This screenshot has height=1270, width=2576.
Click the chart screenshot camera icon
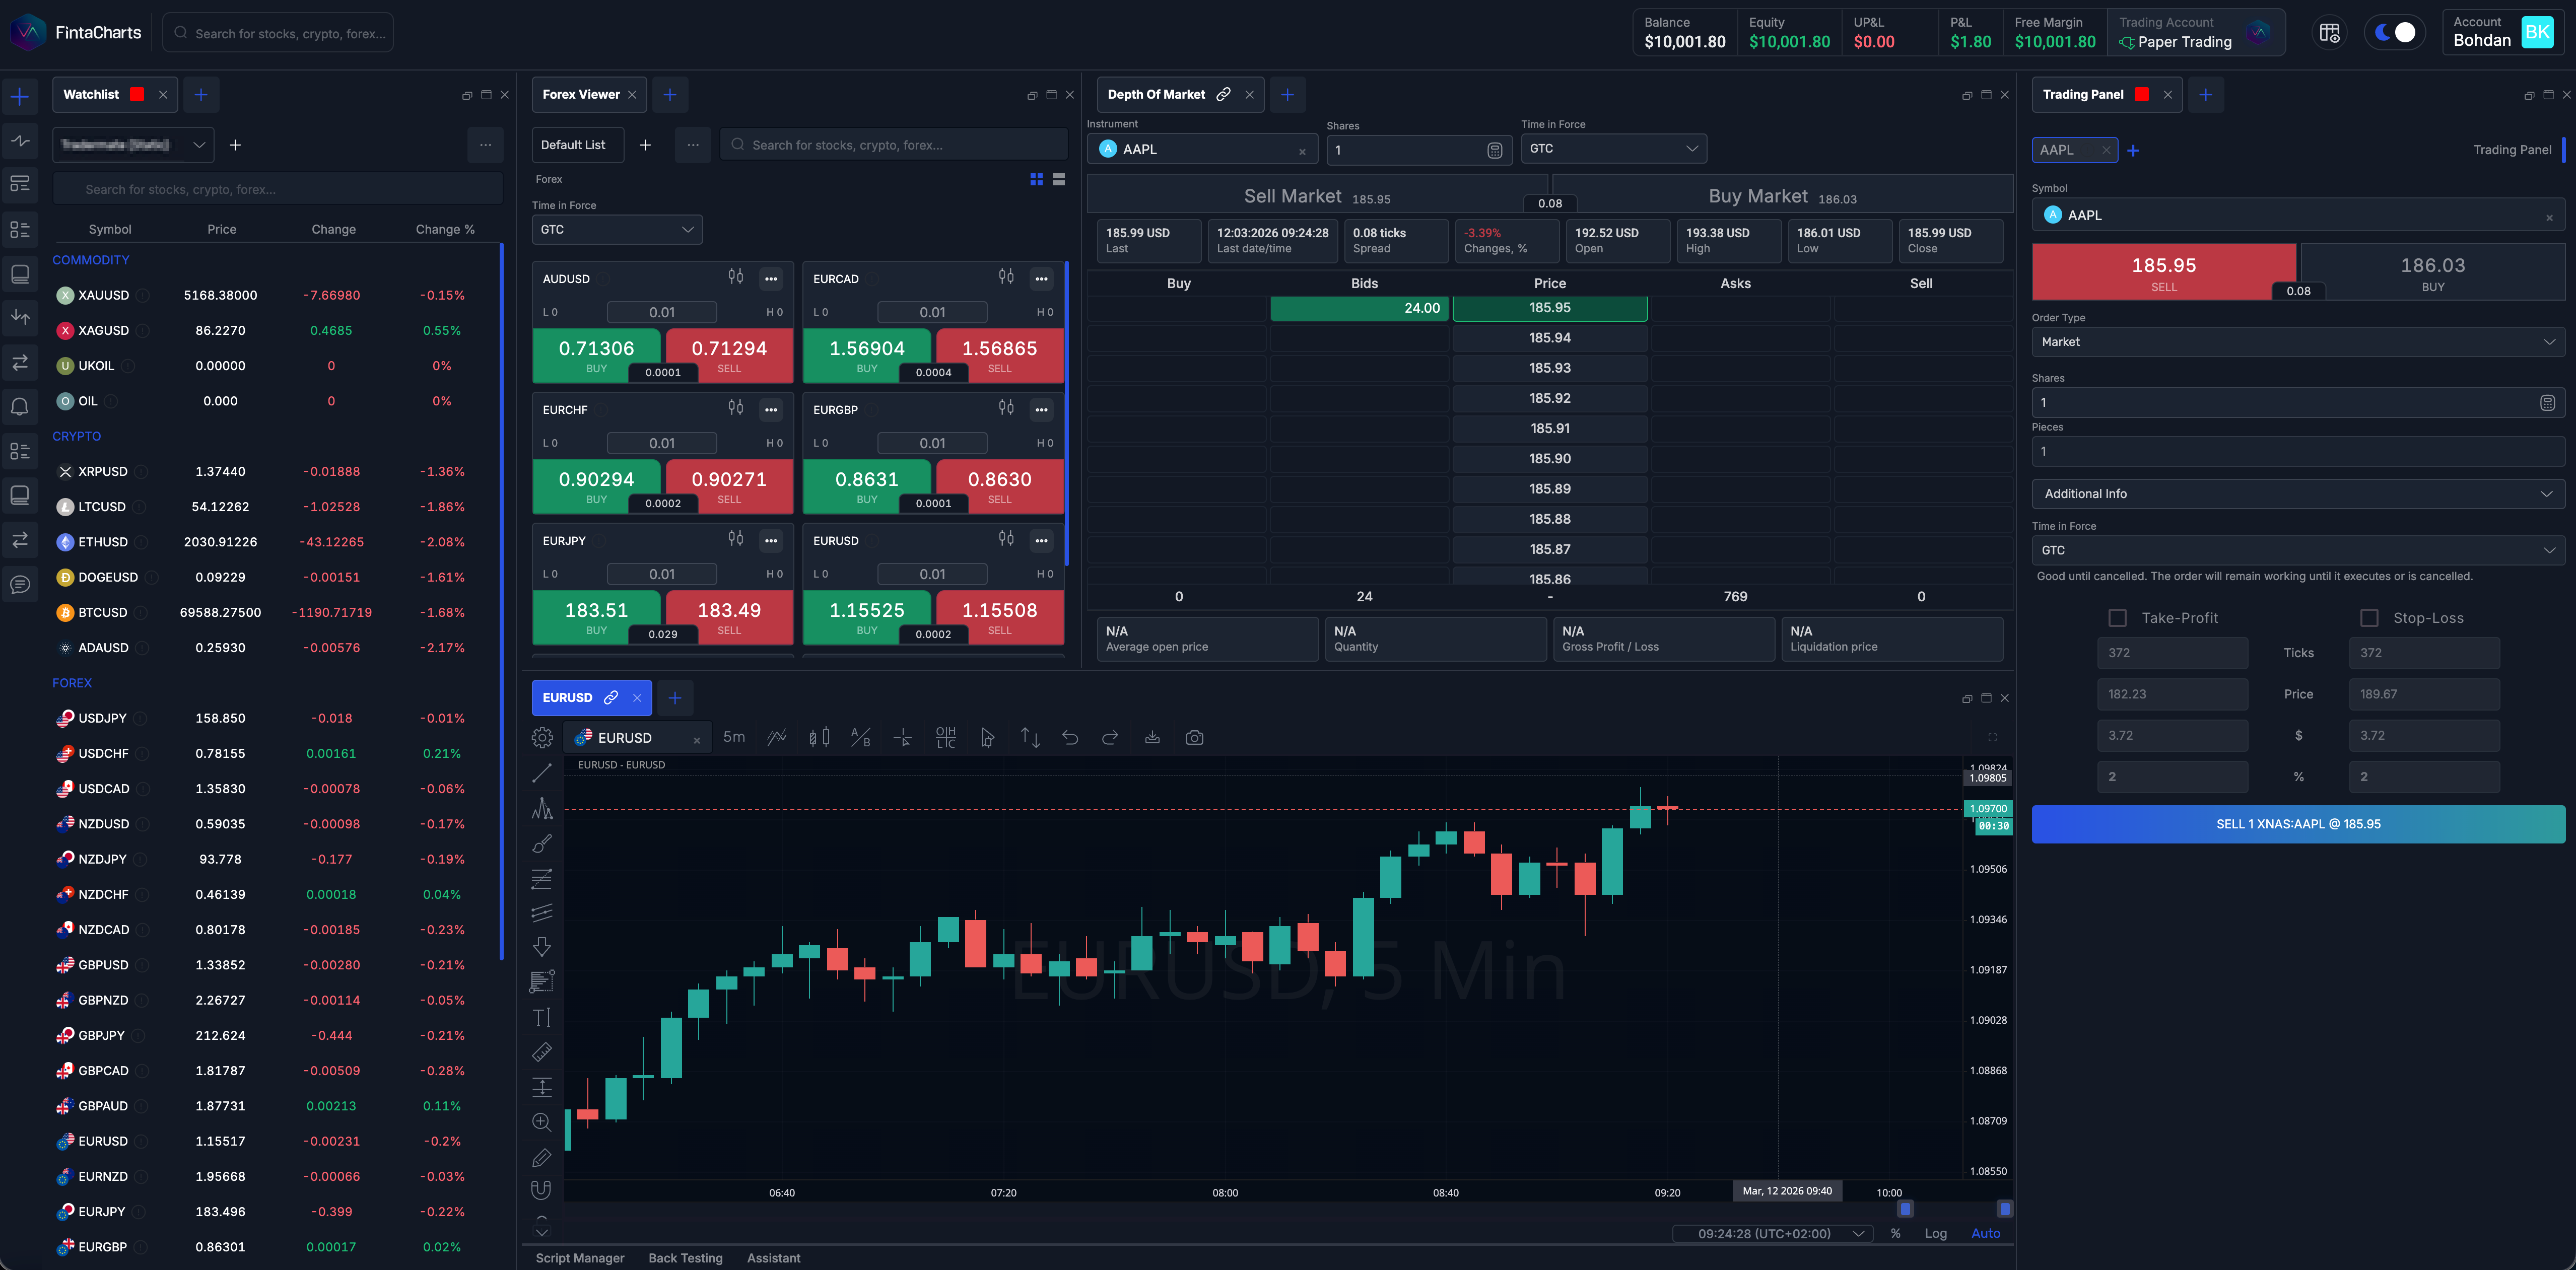tap(1194, 738)
